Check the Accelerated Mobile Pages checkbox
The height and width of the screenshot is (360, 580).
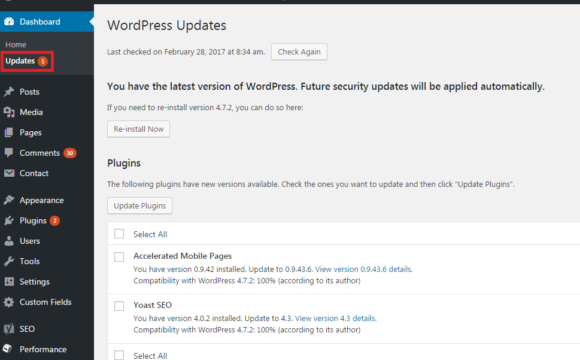point(119,257)
